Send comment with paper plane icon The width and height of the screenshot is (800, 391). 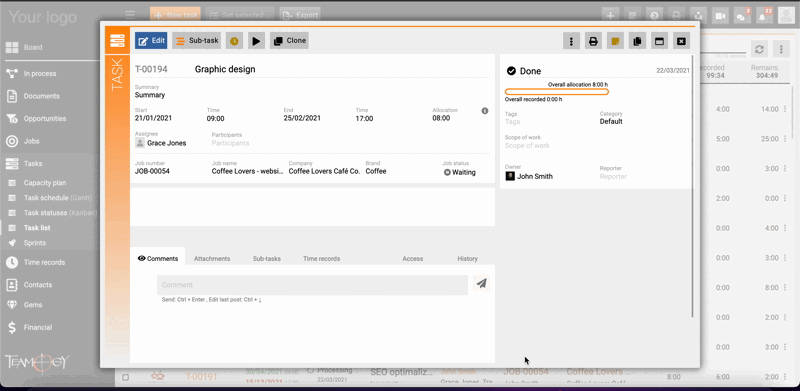click(481, 283)
